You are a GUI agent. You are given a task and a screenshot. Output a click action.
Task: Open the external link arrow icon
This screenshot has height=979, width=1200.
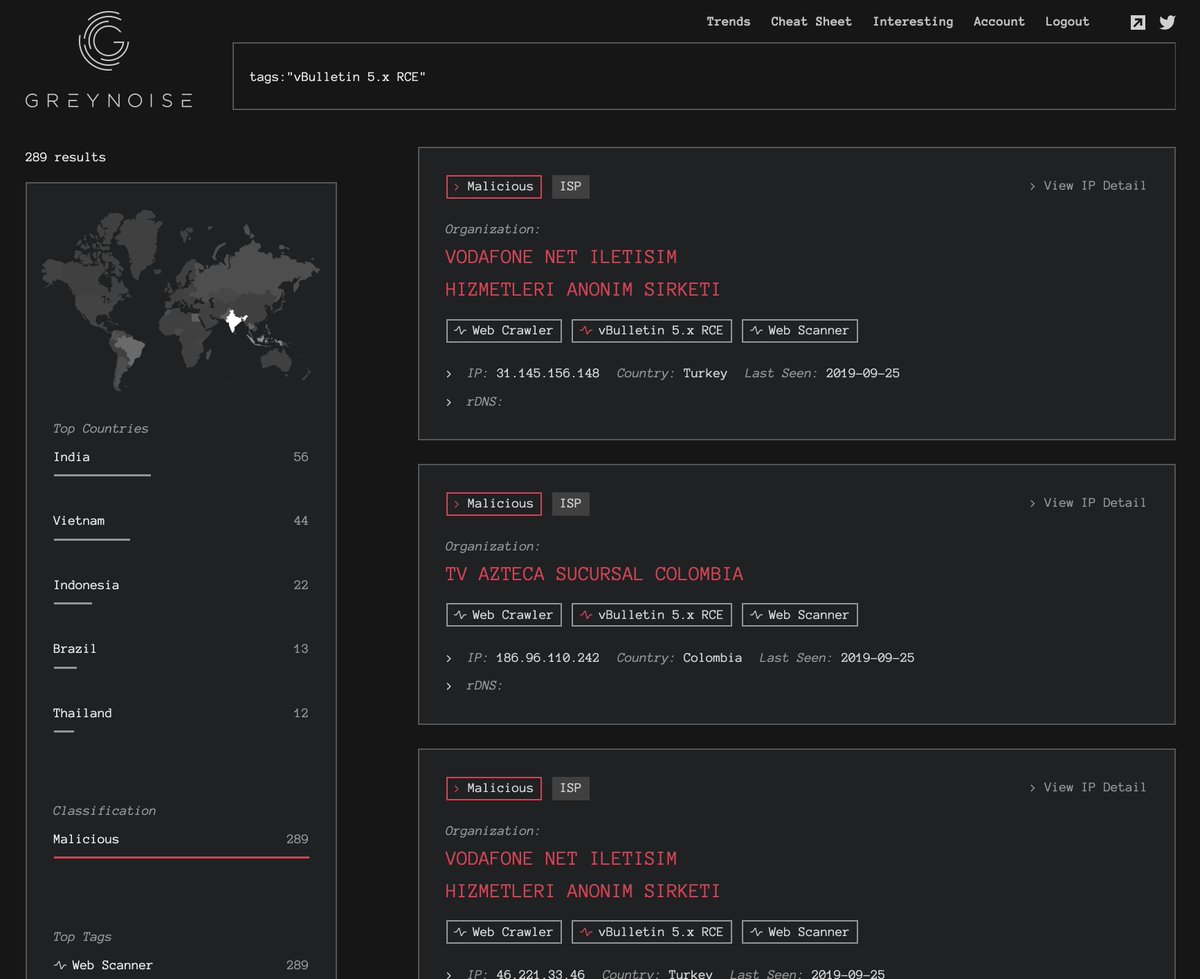1138,22
